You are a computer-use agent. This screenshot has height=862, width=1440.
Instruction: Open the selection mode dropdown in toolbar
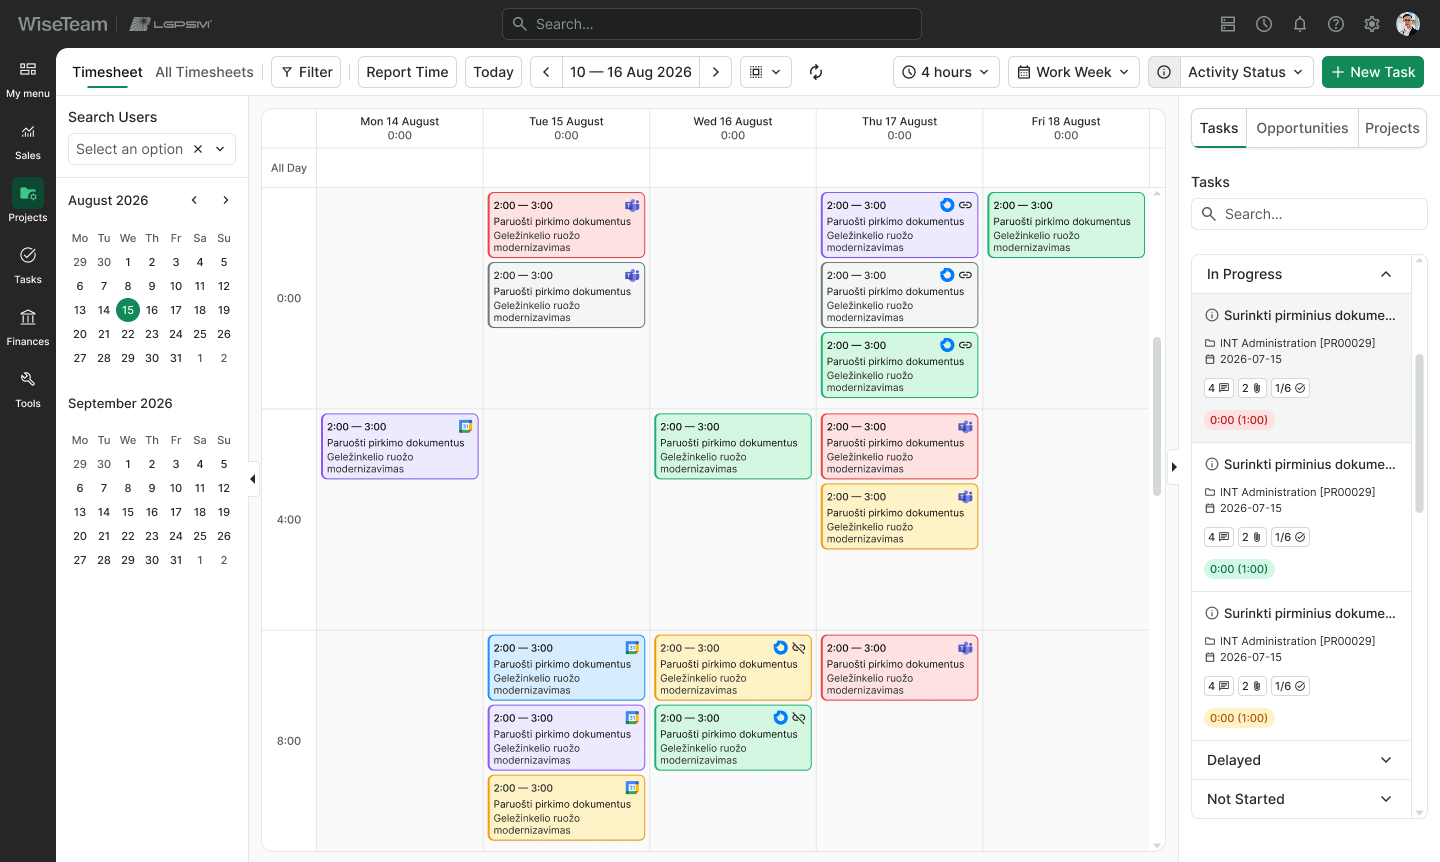[x=766, y=72]
